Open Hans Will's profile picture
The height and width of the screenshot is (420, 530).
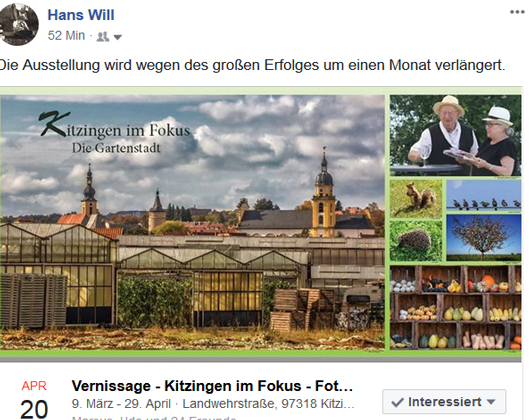(19, 24)
